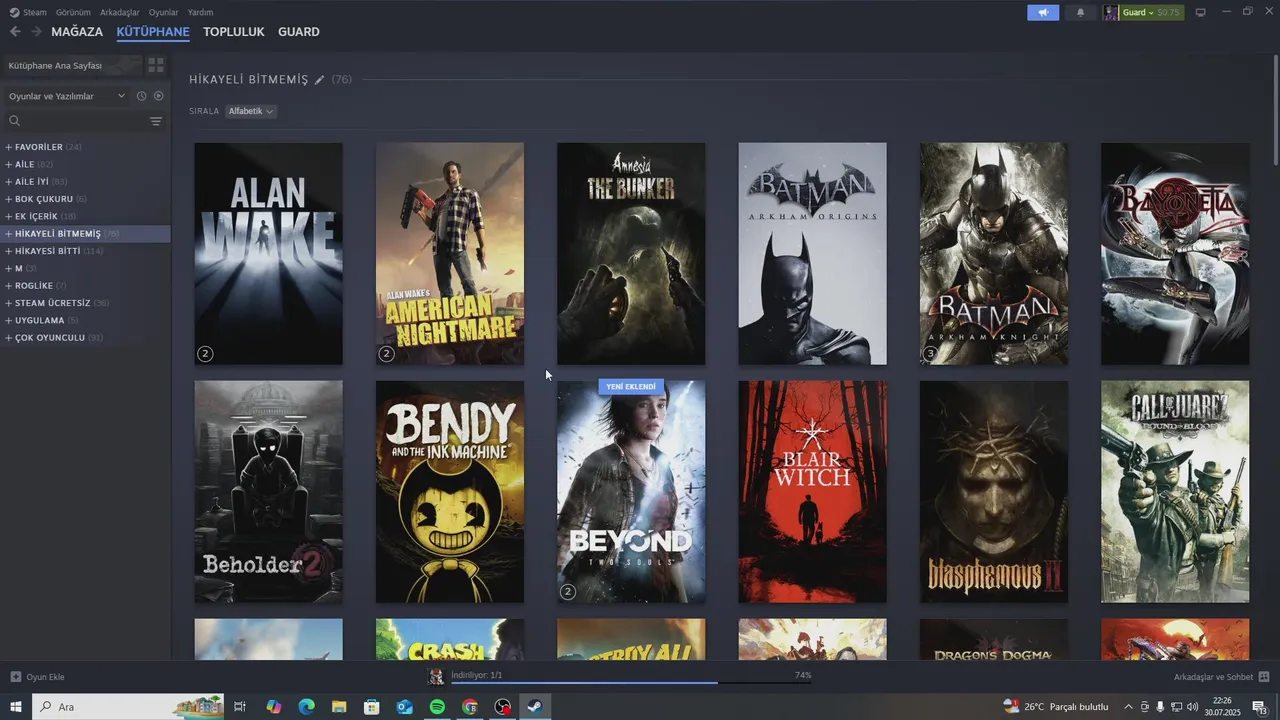
Task: Click the download progress bar
Action: coord(630,683)
